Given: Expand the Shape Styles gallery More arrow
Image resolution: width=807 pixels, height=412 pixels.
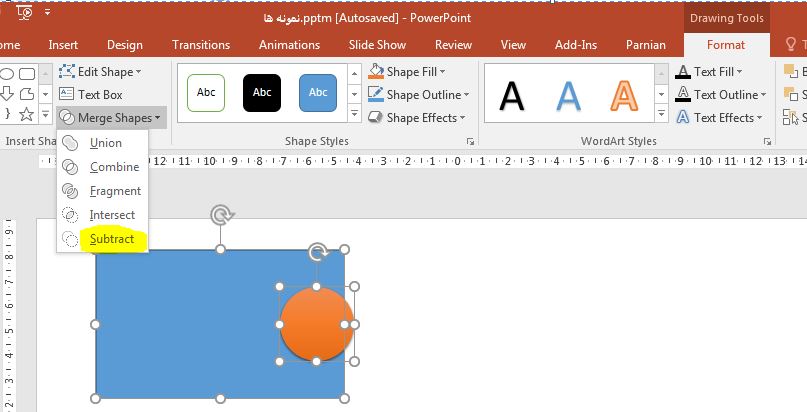Looking at the screenshot, I should pyautogui.click(x=354, y=114).
